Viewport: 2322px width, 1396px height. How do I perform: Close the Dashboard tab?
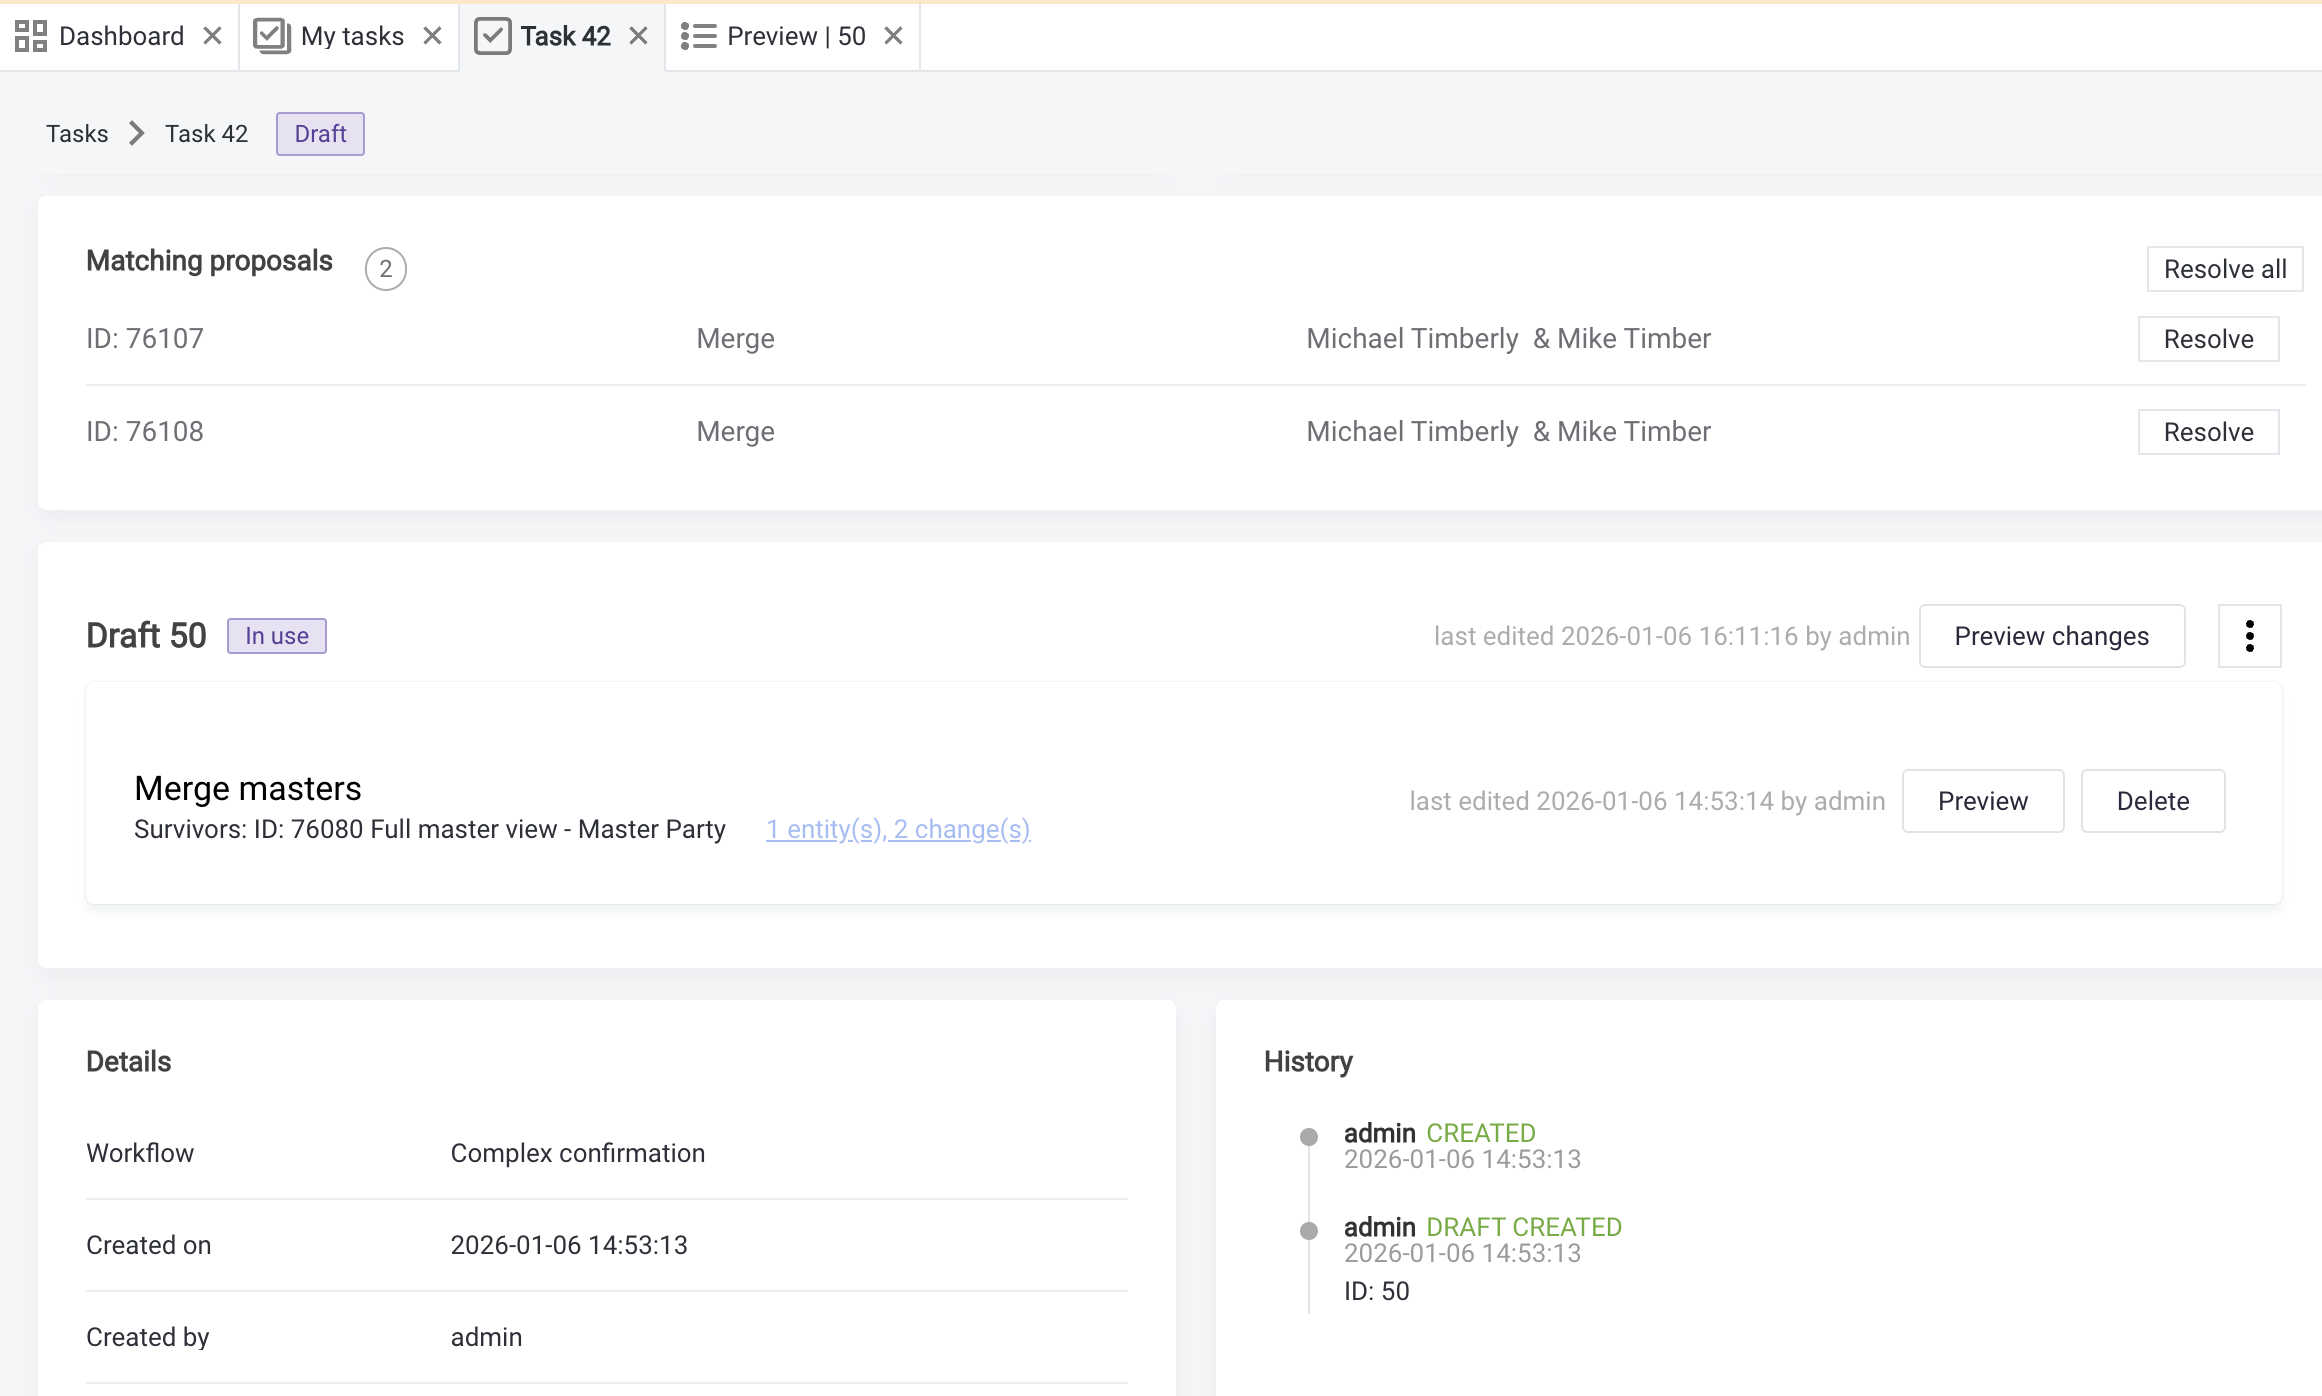click(212, 36)
